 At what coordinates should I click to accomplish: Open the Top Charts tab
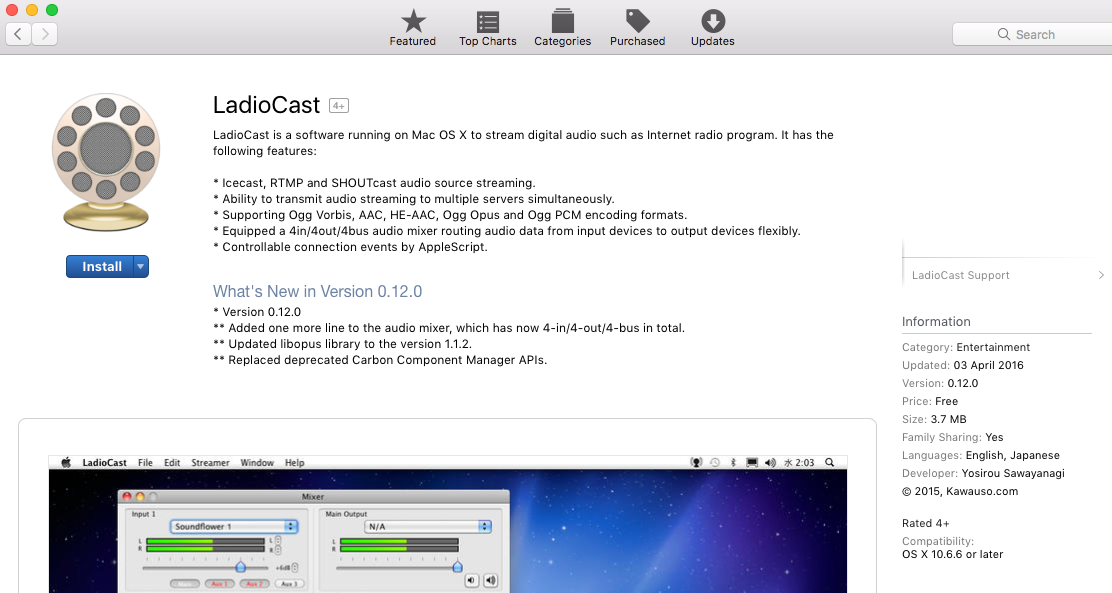(x=488, y=28)
